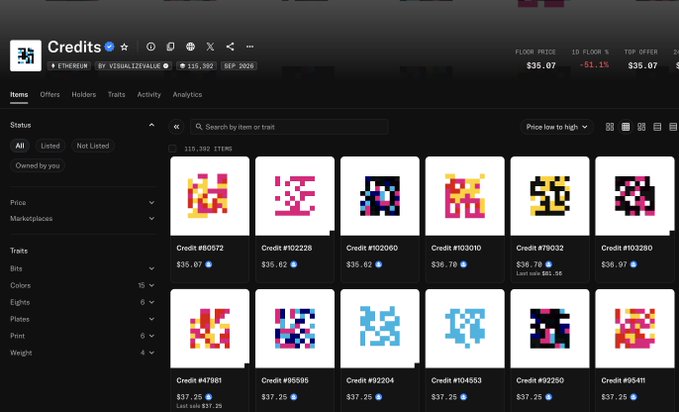Open the collection info icon
The width and height of the screenshot is (679, 412).
point(151,46)
